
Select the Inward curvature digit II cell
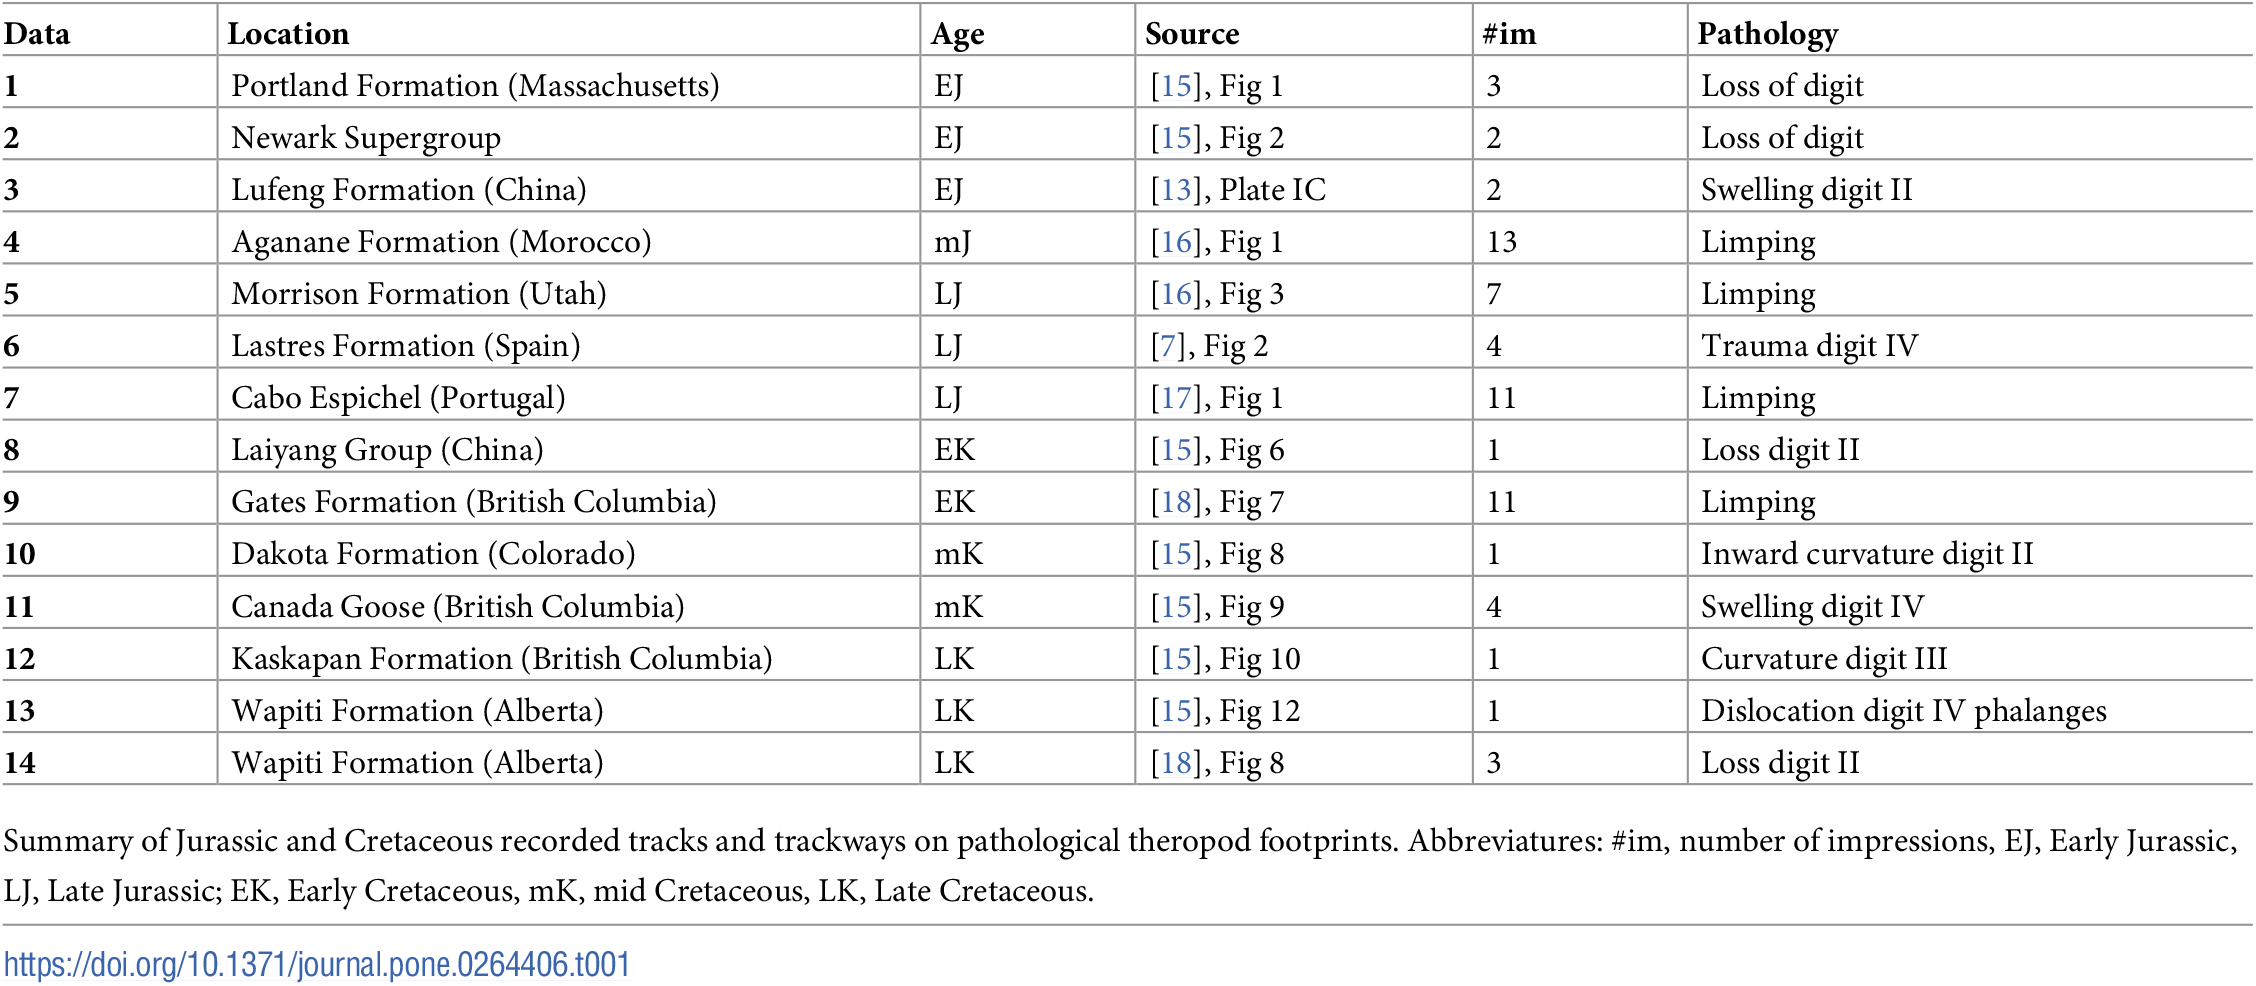[1867, 554]
